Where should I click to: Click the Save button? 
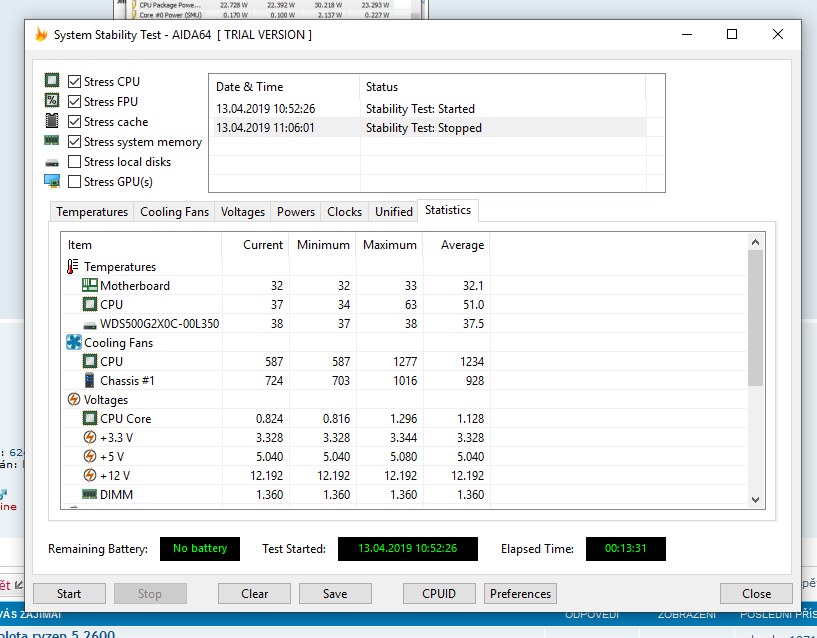coord(335,594)
